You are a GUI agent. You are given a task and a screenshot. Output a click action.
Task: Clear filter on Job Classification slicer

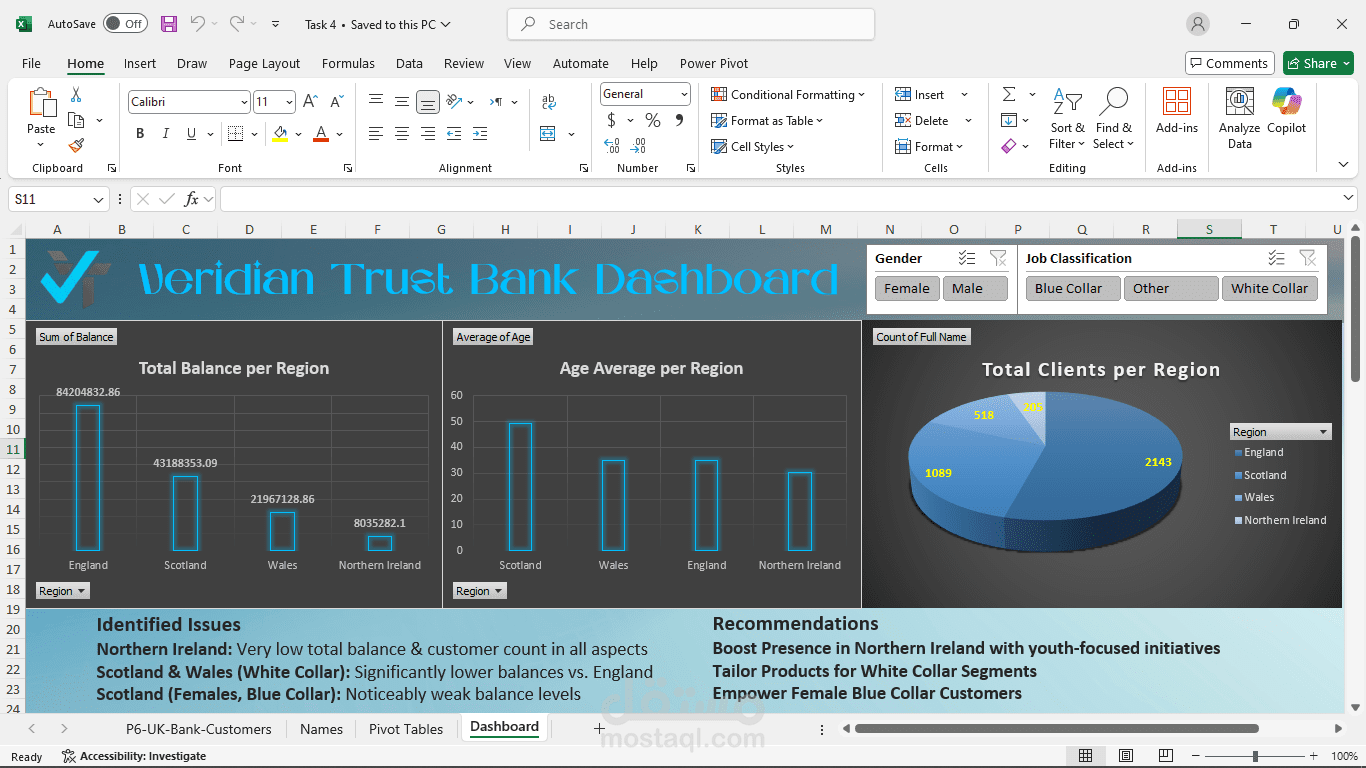[x=1307, y=258]
